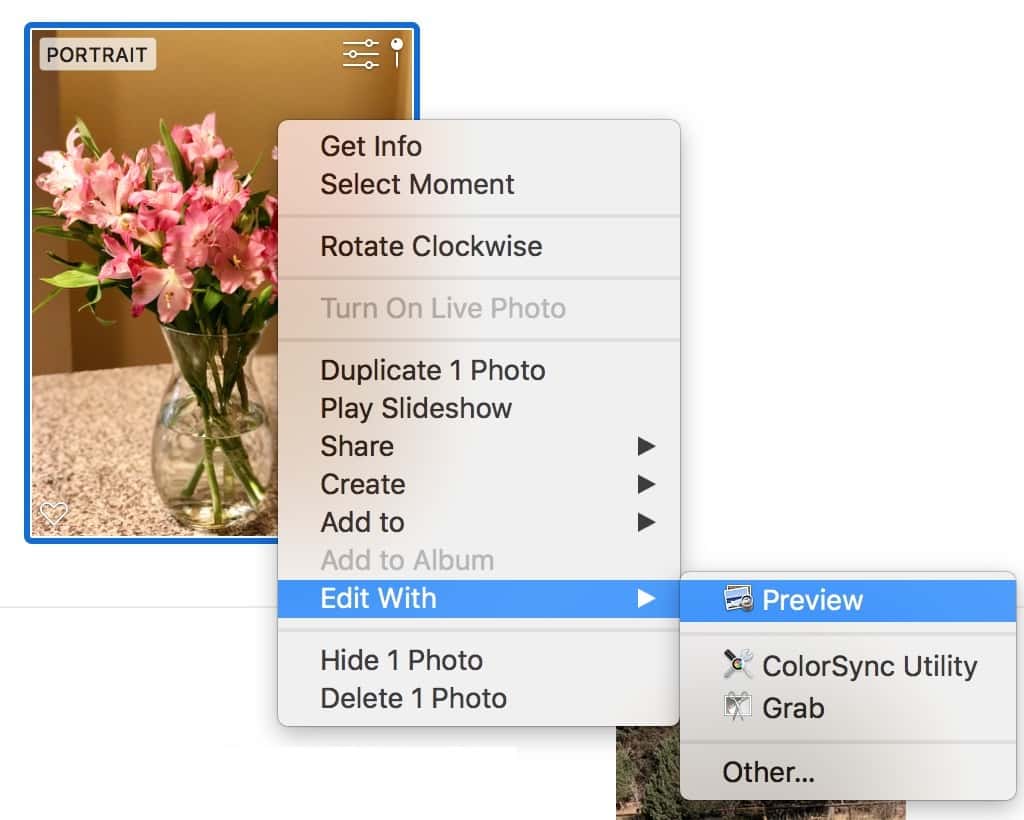Click the ColorSync Utility icon
1024x820 pixels.
pos(738,665)
